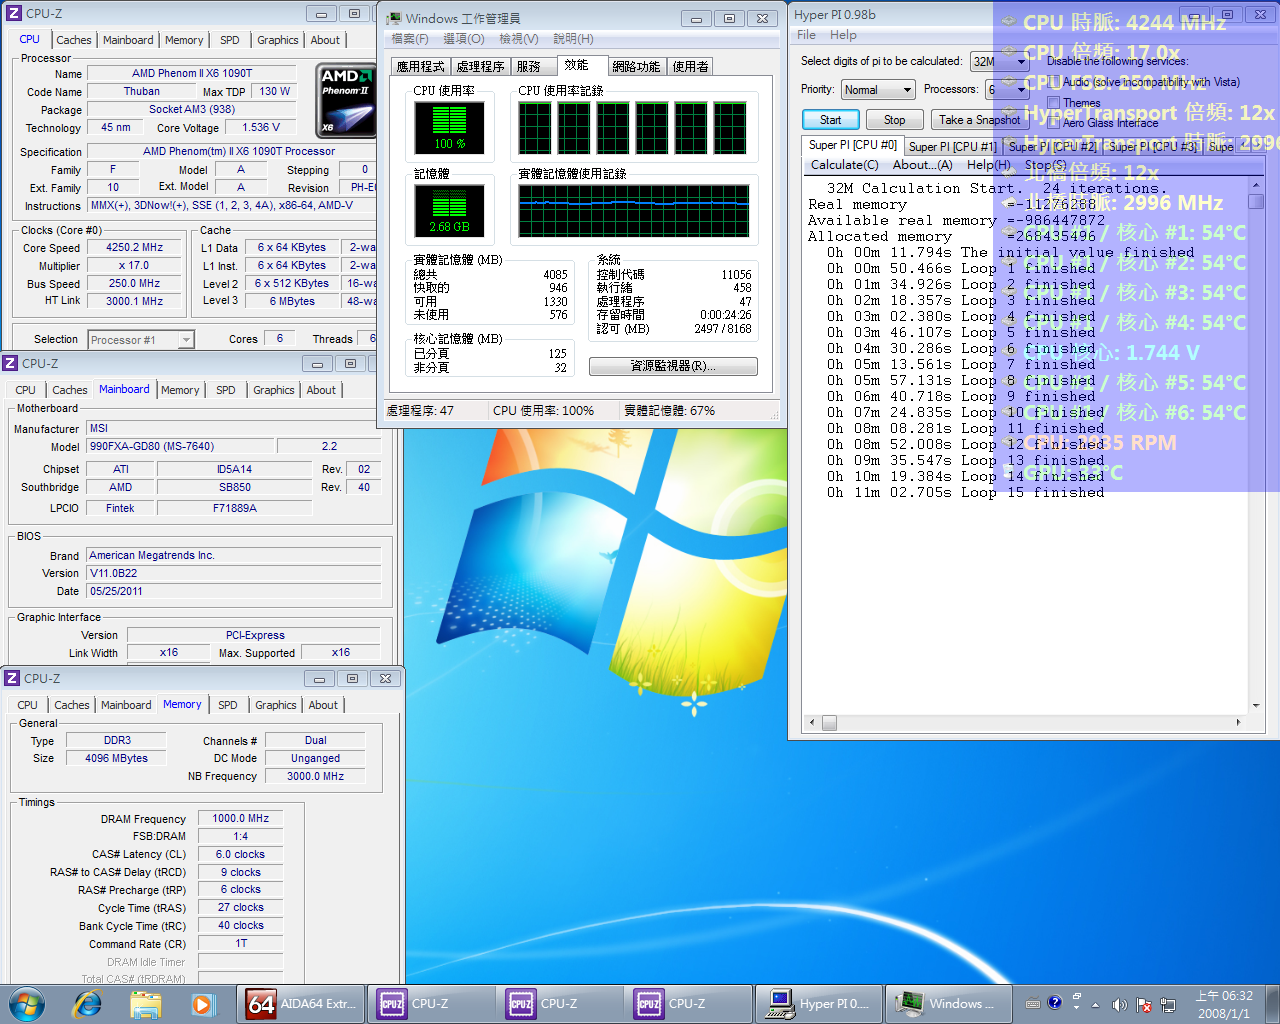Tick the Themes checkbox in Hyper PI
1280x1024 pixels.
[x=1053, y=103]
